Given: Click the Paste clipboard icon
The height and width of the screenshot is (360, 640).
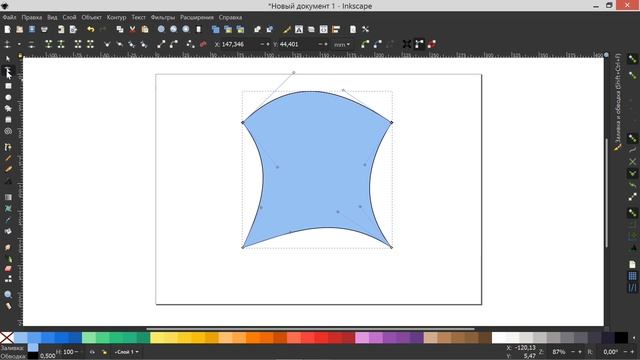Looking at the screenshot, I should [x=145, y=29].
